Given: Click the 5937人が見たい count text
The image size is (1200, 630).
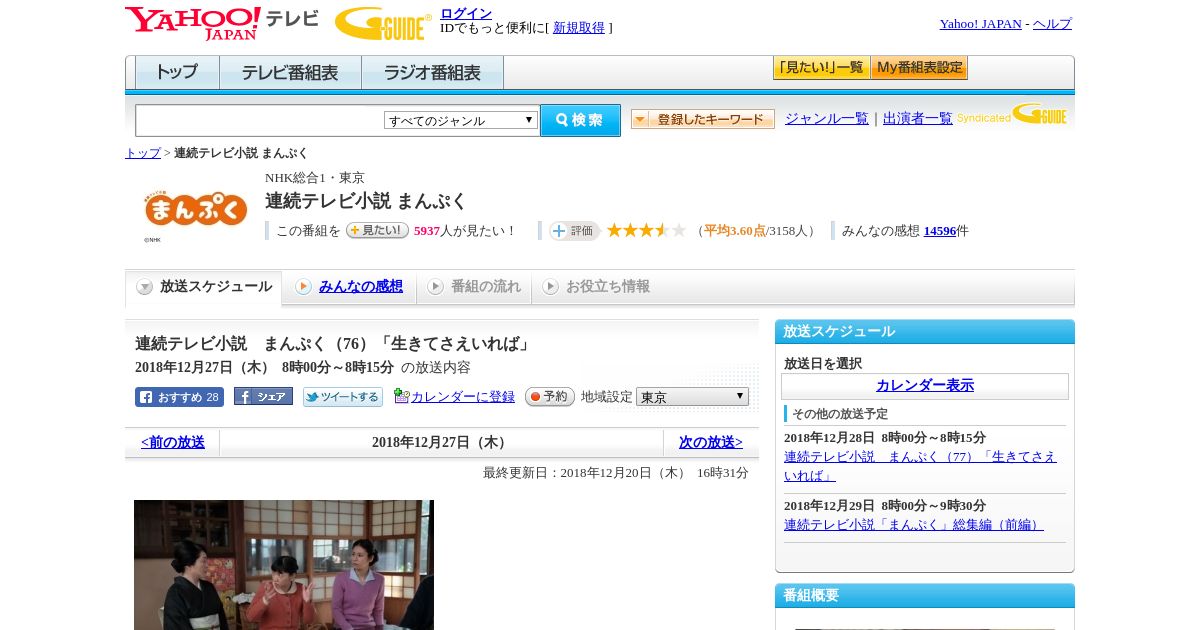Looking at the screenshot, I should pyautogui.click(x=465, y=231).
